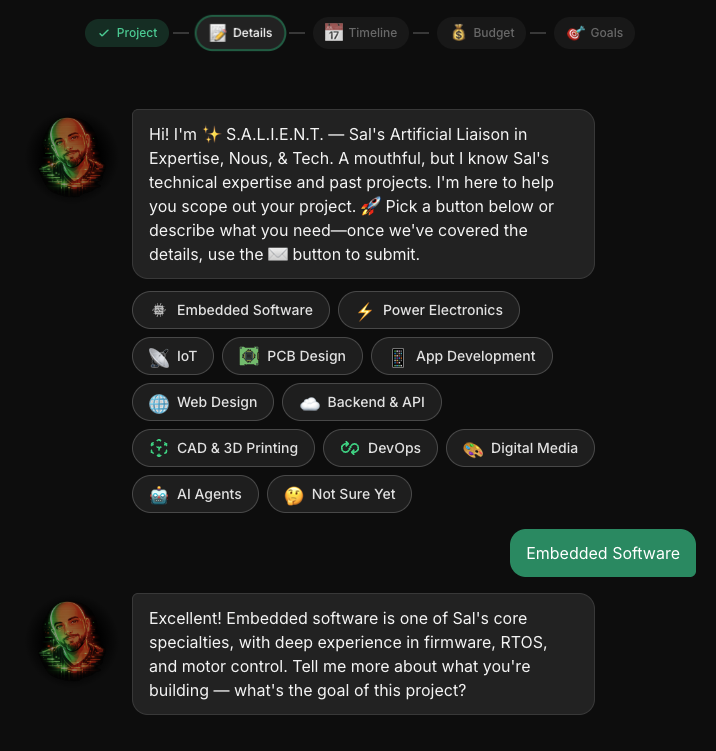Switch to the Budget step
Image resolution: width=716 pixels, height=751 pixels.
(481, 33)
